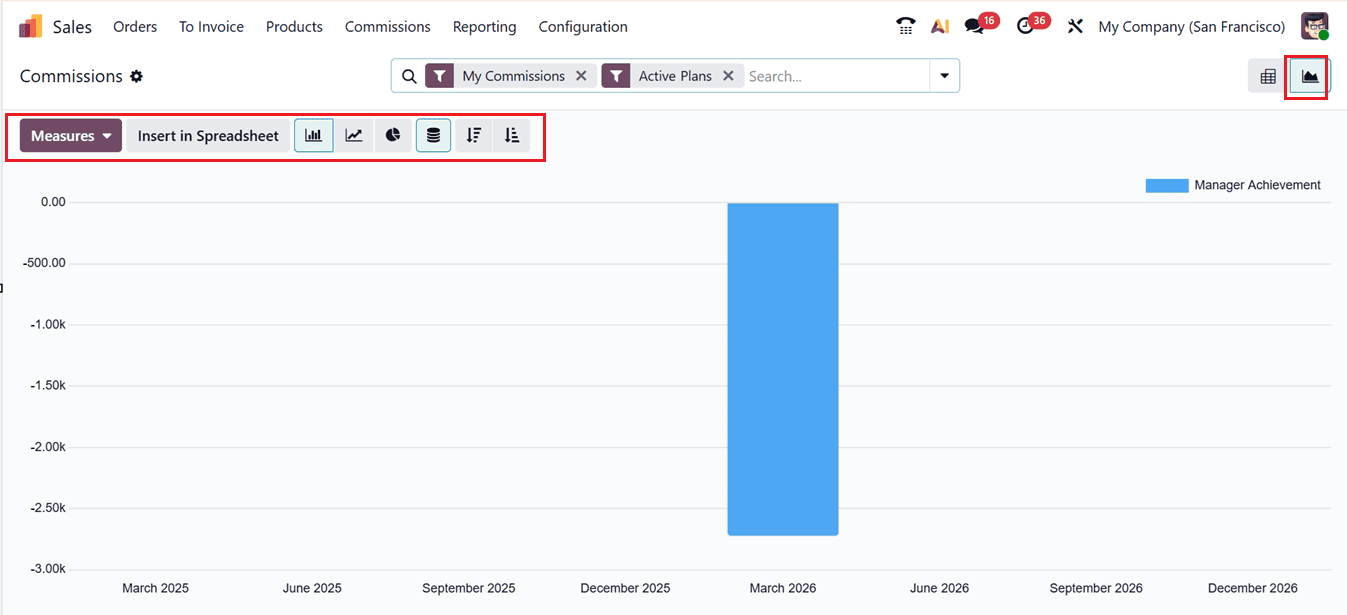The width and height of the screenshot is (1347, 615).
Task: Check the 16 unread conversation messages
Action: [x=973, y=26]
